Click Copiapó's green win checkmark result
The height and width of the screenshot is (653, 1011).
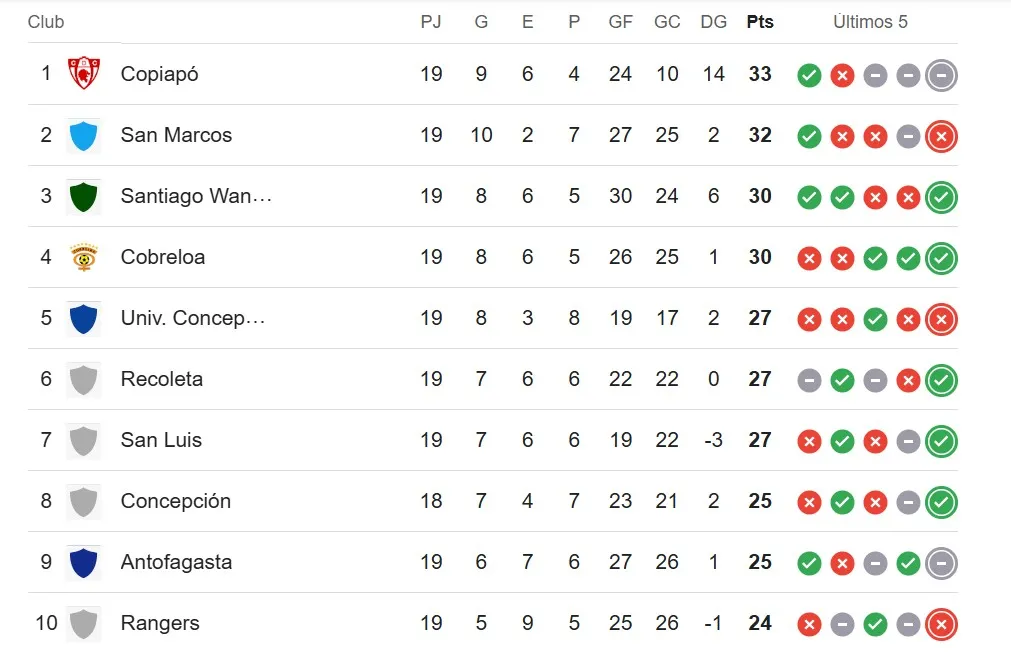(x=809, y=75)
